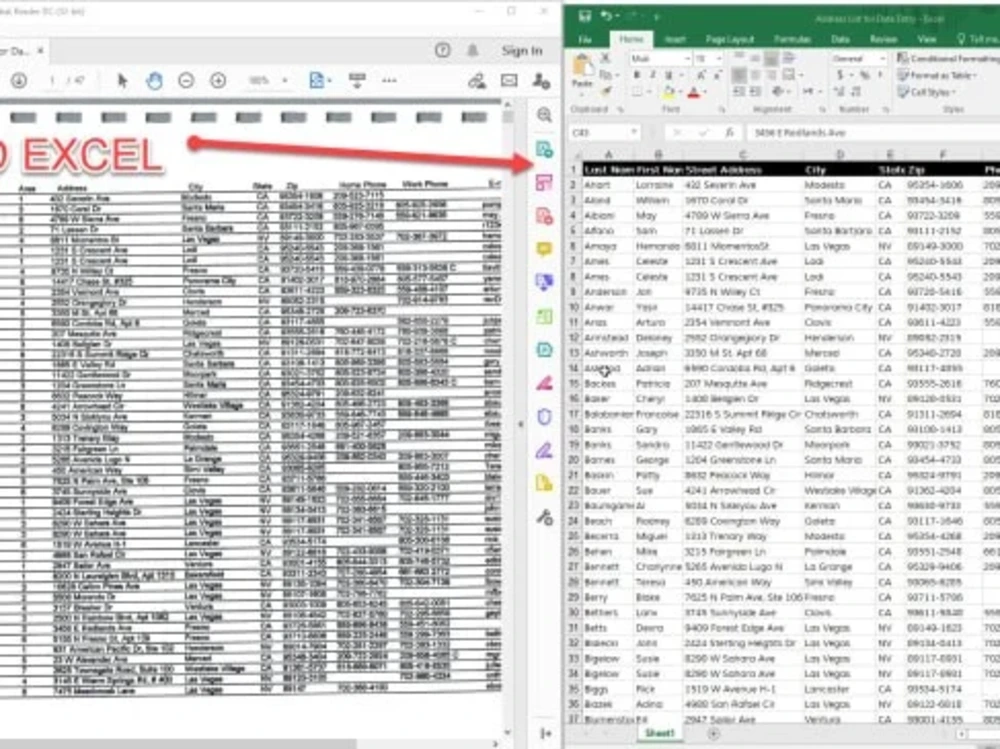The width and height of the screenshot is (1000, 749).
Task: Click the Cut scissors icon in Excel
Action: pyautogui.click(x=606, y=59)
